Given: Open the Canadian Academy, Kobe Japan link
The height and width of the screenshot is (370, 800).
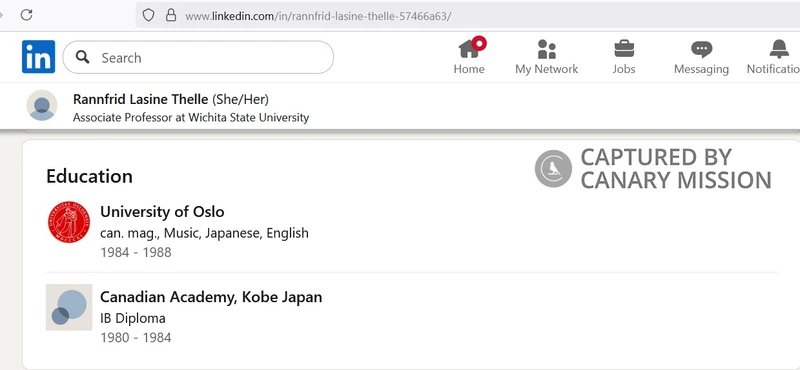Looking at the screenshot, I should [x=211, y=297].
